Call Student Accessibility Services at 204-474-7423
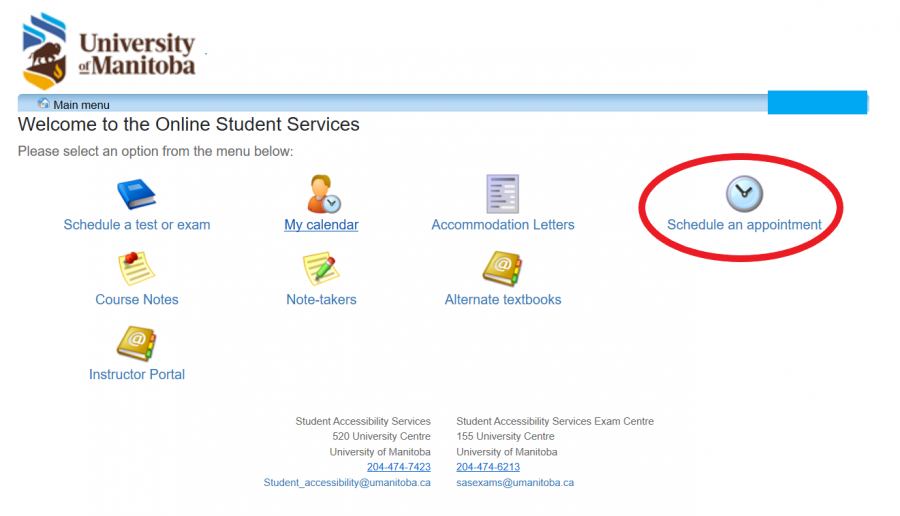The height and width of the screenshot is (516, 900). pos(398,467)
